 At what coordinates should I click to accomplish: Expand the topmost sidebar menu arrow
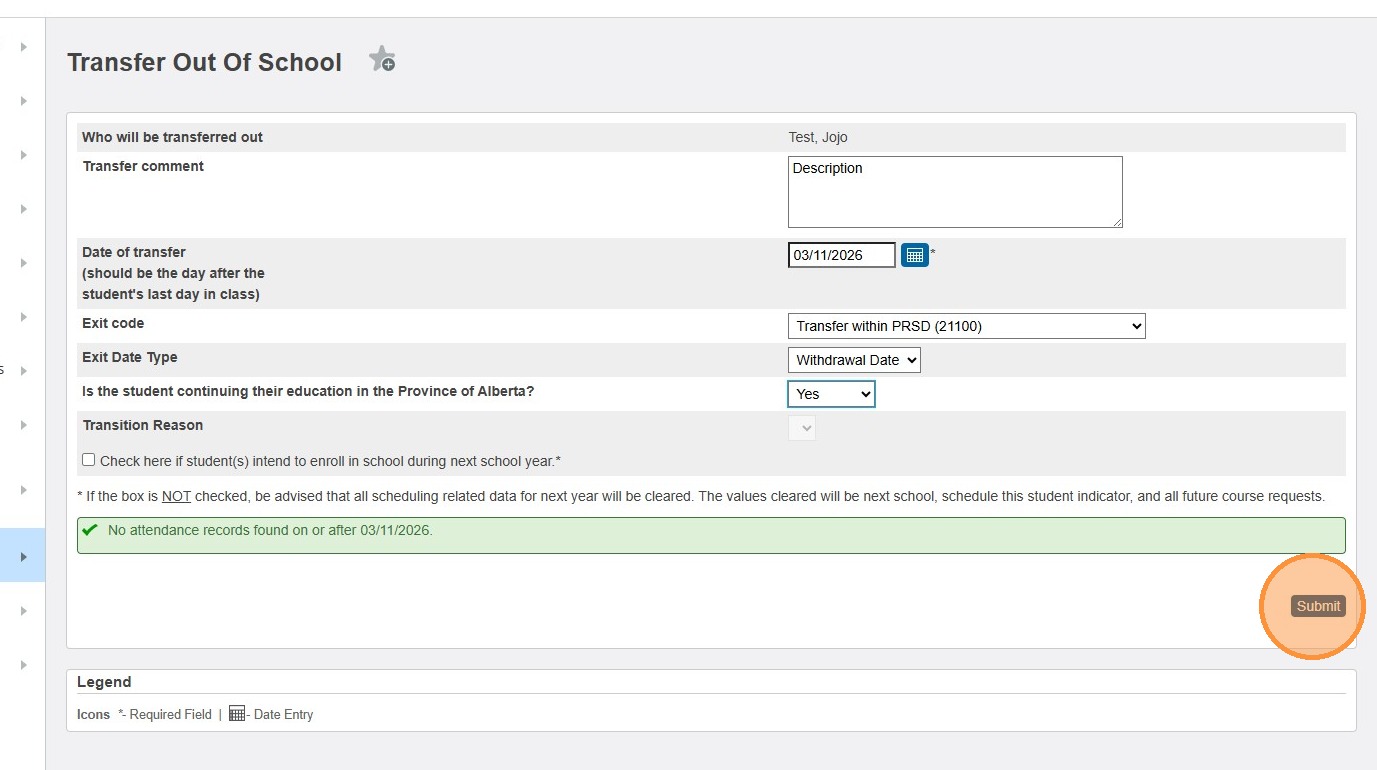[24, 47]
